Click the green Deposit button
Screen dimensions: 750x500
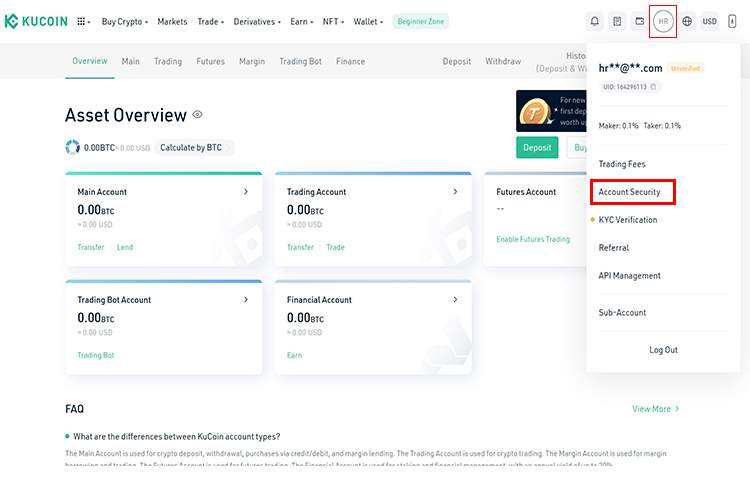pos(537,147)
